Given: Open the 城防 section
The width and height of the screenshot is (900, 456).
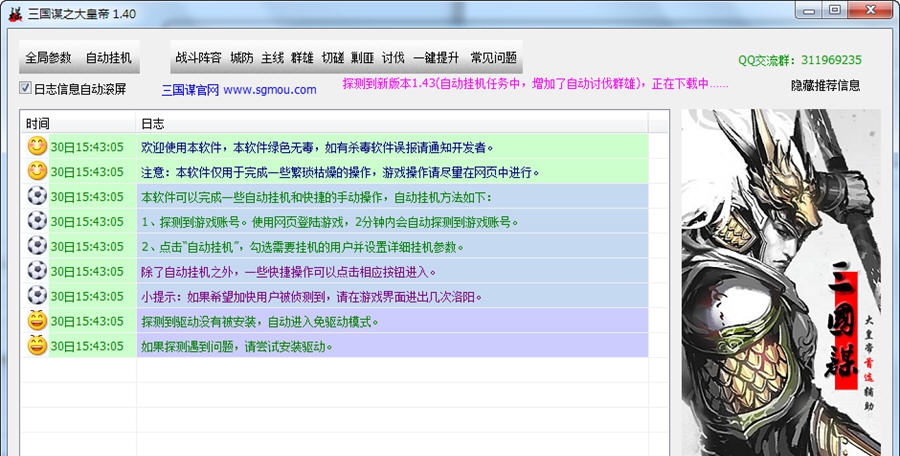Looking at the screenshot, I should pos(242,57).
